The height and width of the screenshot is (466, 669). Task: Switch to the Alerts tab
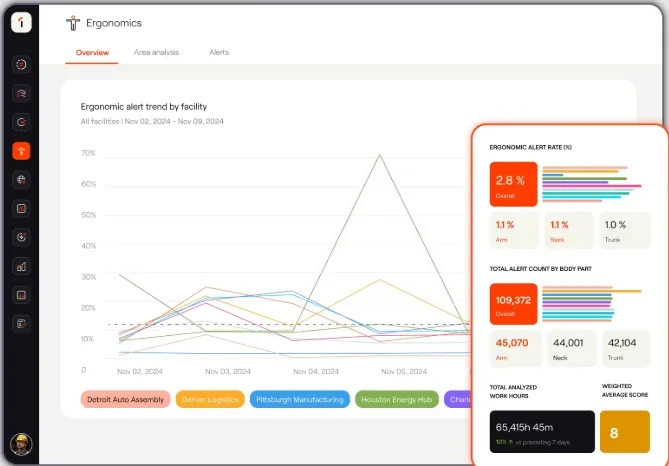pyautogui.click(x=219, y=52)
